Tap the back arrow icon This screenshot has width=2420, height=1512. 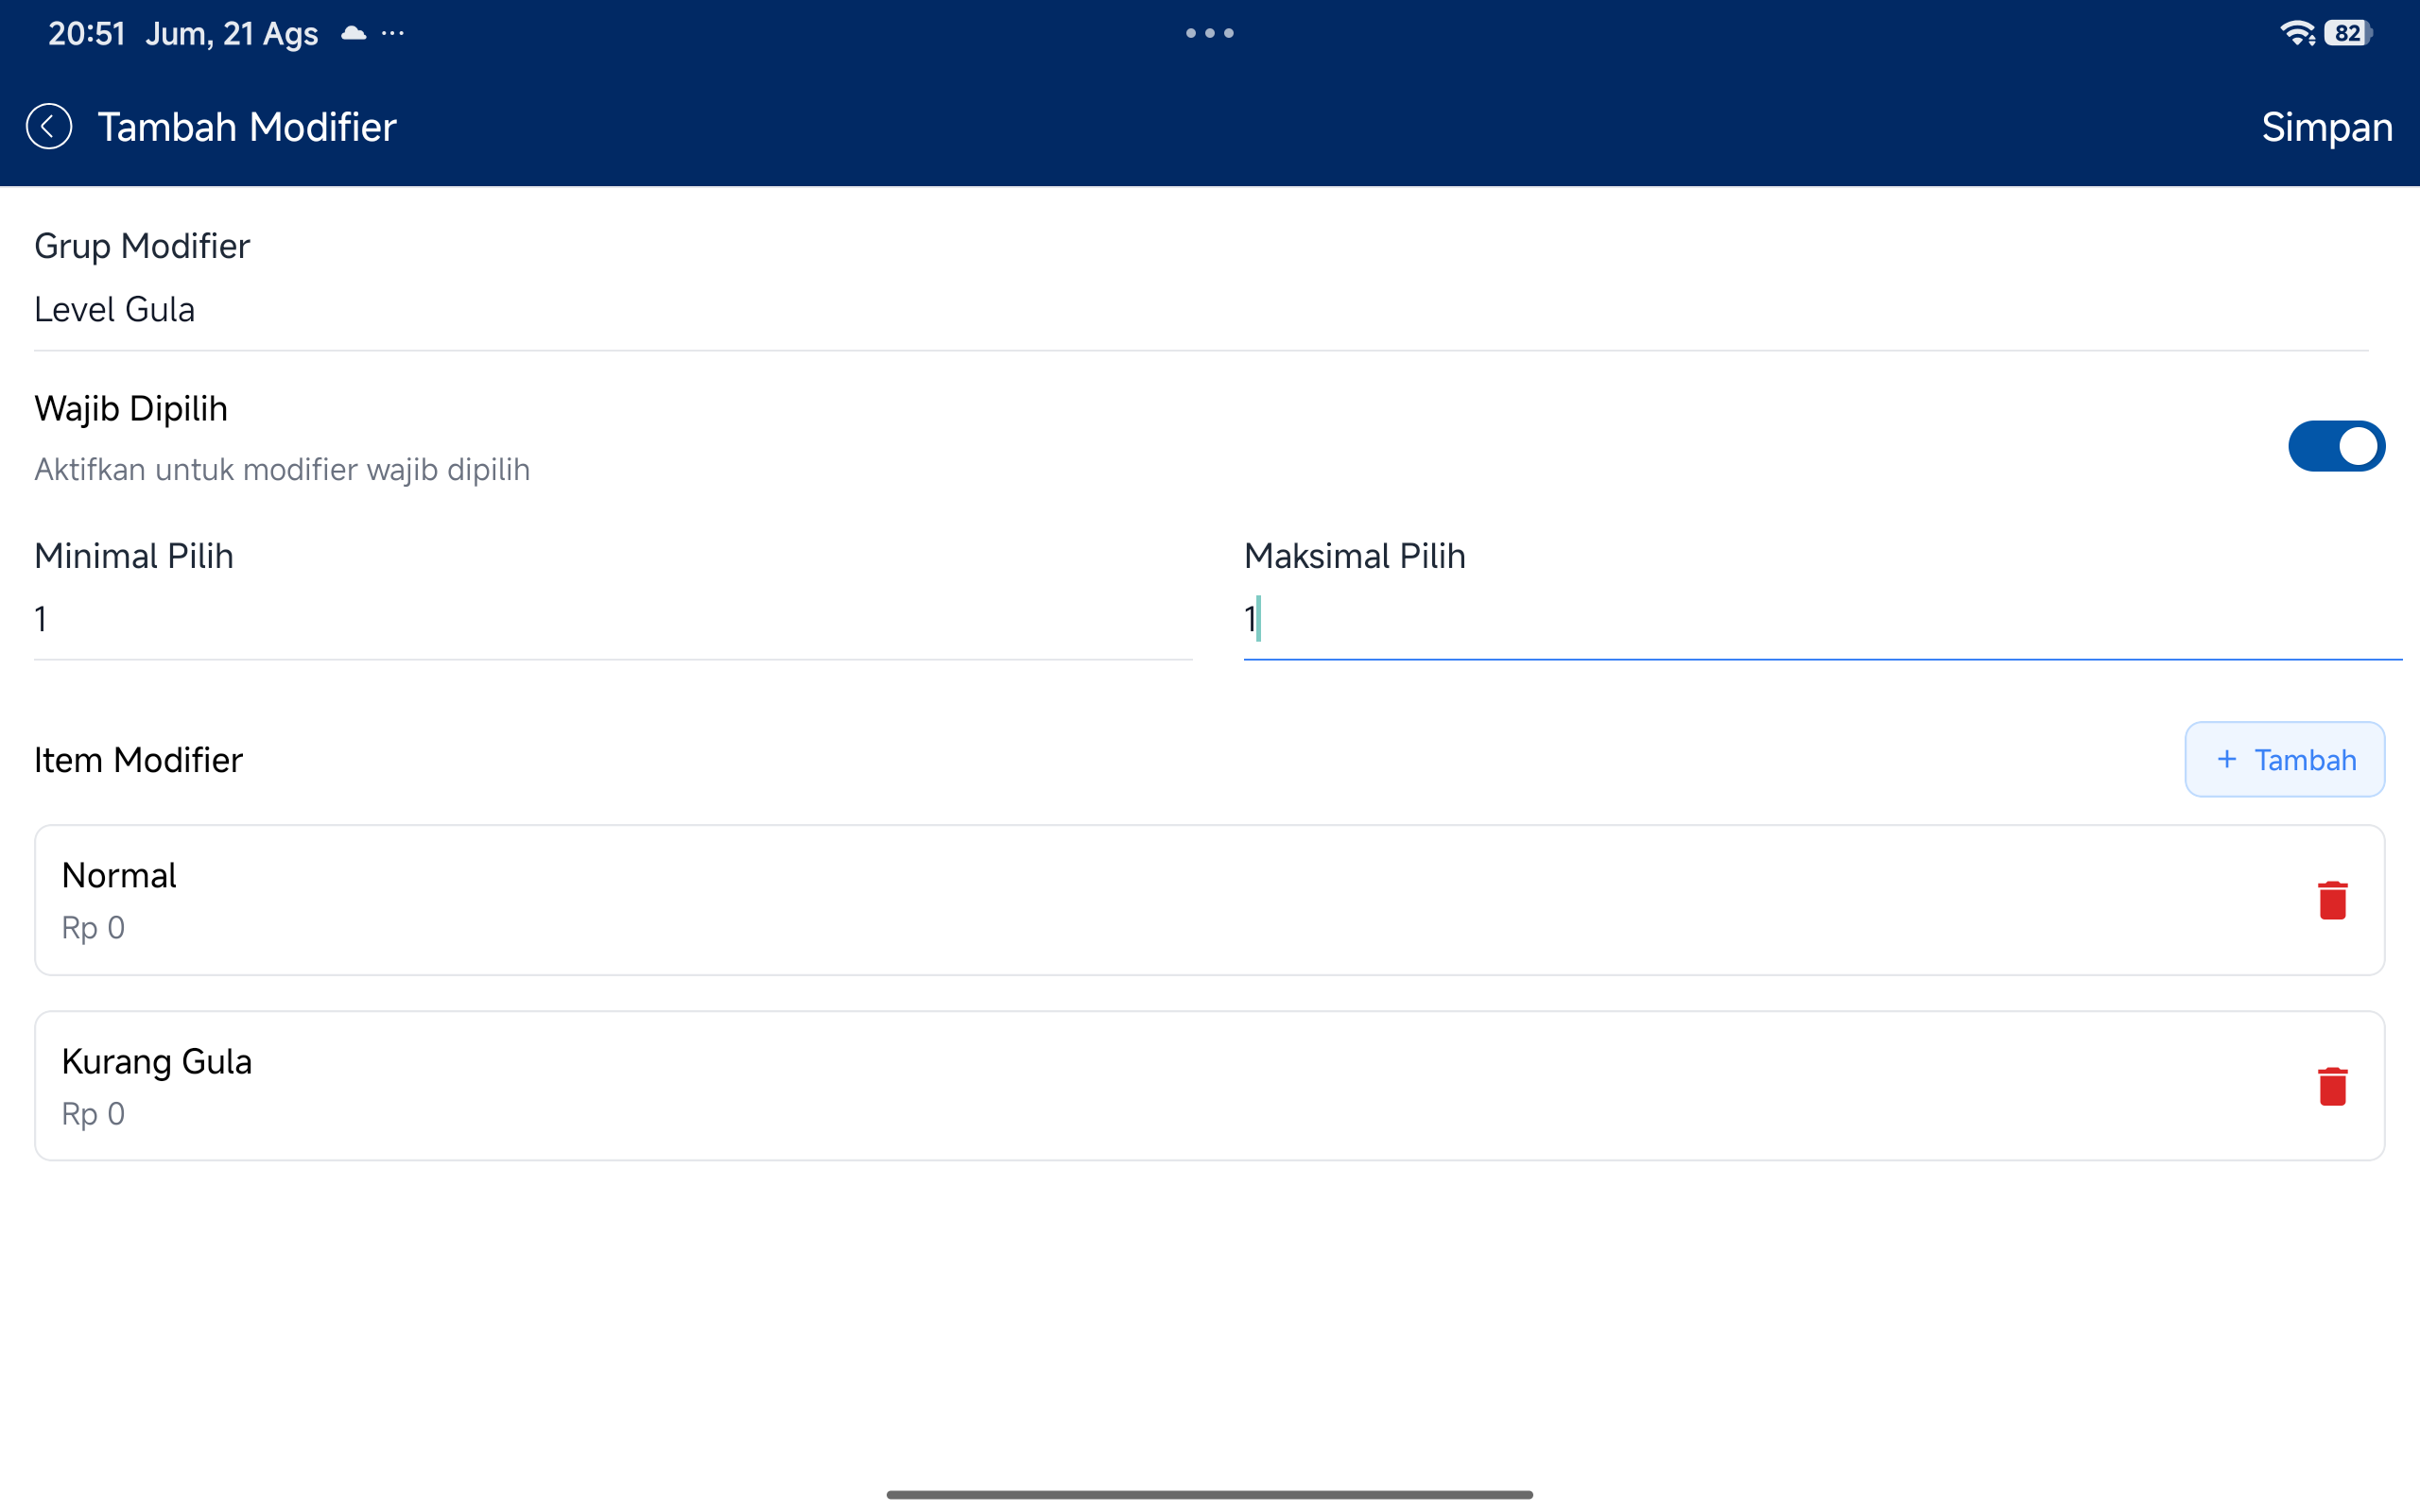[x=48, y=127]
